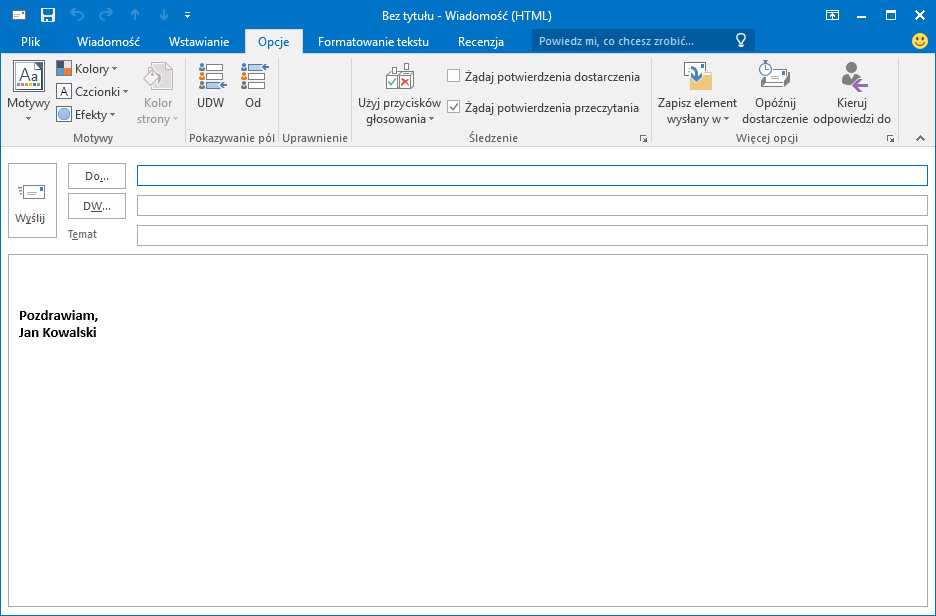The image size is (936, 616).
Task: Open Śledzenie group dialog launcher
Action: (643, 138)
